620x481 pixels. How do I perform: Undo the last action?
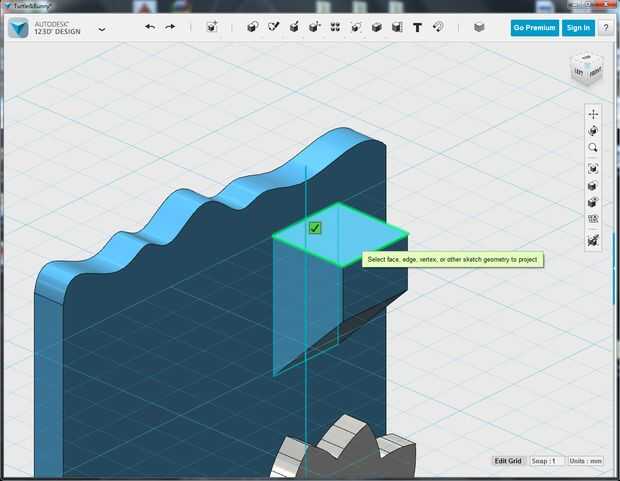pyautogui.click(x=150, y=27)
